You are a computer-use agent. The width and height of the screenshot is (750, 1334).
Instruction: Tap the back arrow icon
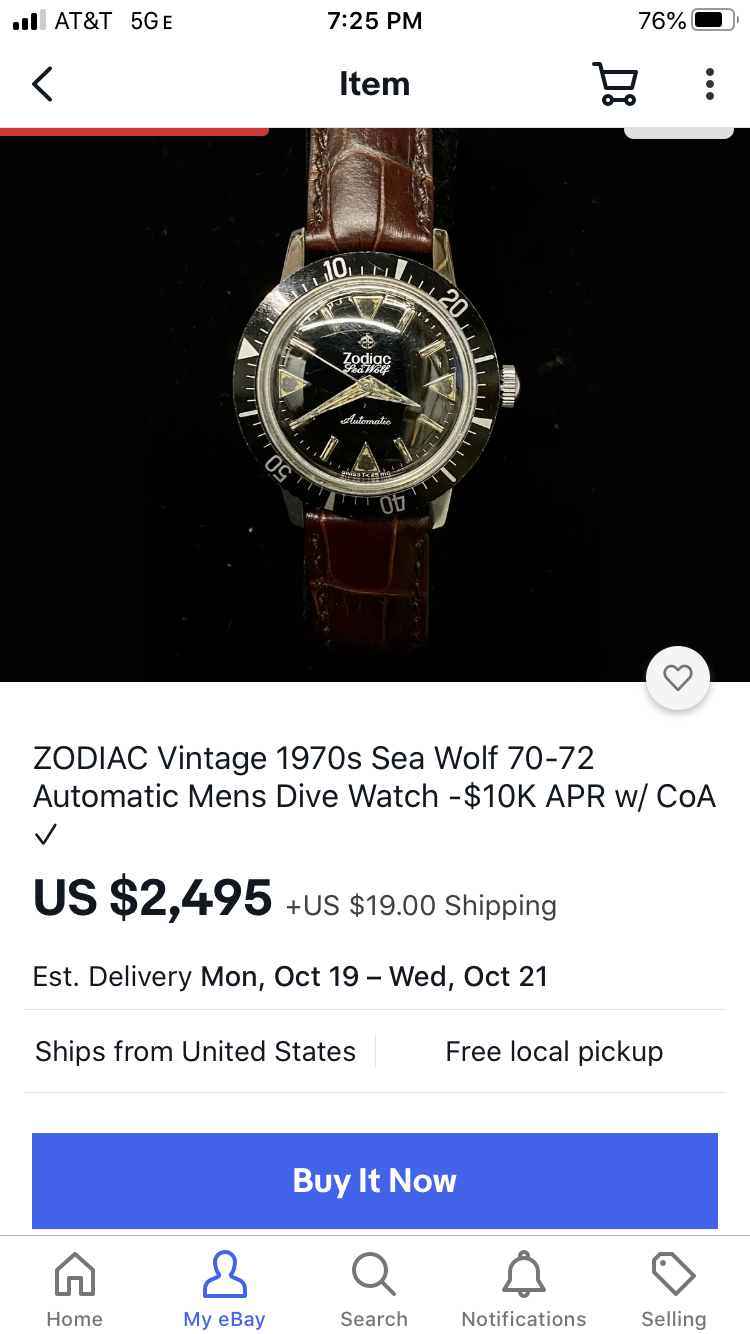coord(42,84)
